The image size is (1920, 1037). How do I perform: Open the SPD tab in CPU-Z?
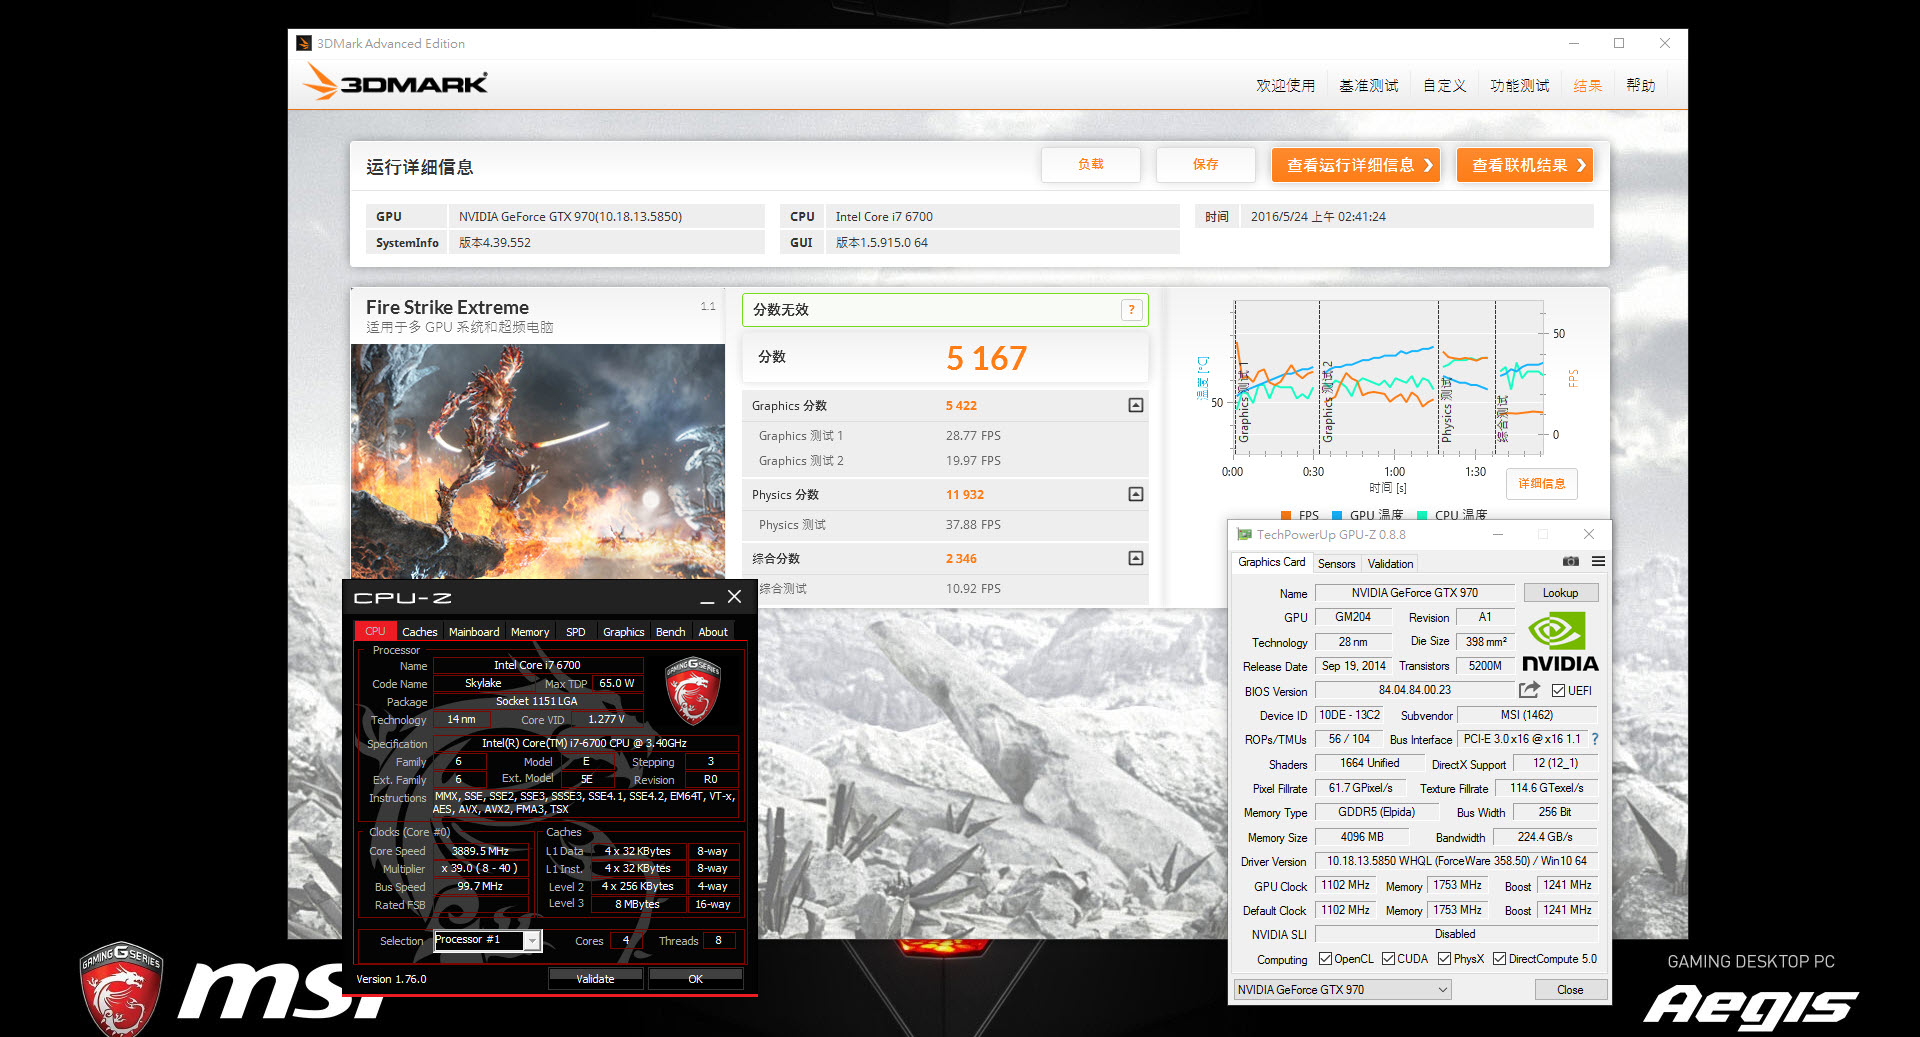point(575,632)
